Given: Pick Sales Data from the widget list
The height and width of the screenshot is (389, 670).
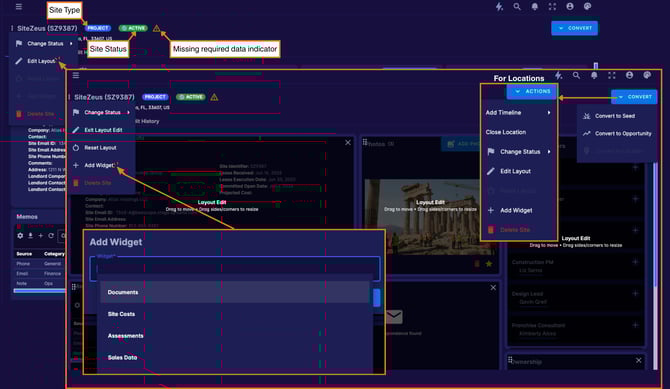Looking at the screenshot, I should pos(235,358).
